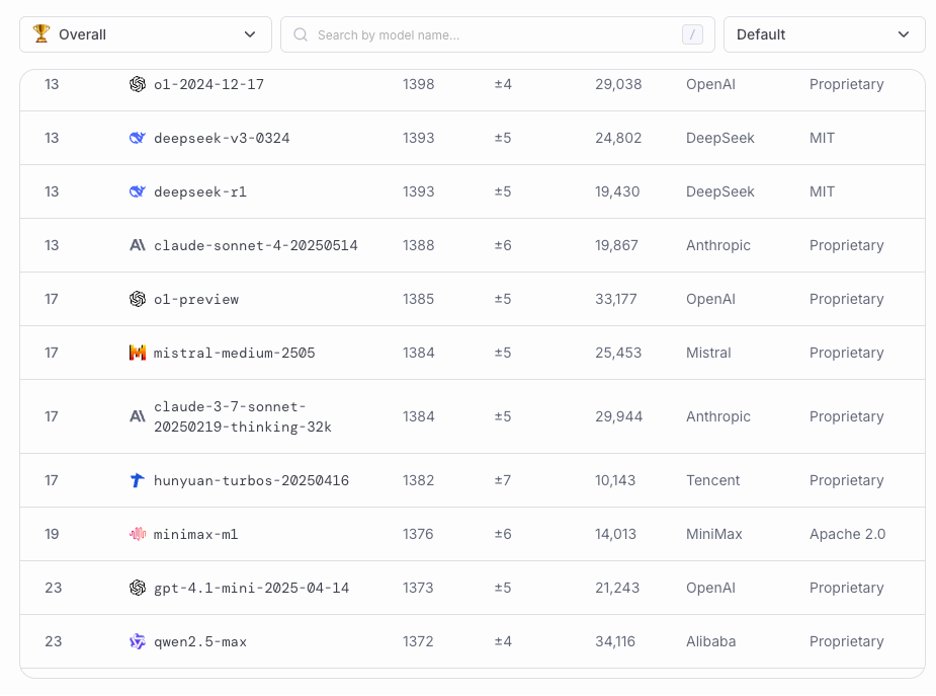The width and height of the screenshot is (936, 696).
Task: Click the Anthropic logo beside claude-sonnet-4-20250514
Action: click(137, 245)
